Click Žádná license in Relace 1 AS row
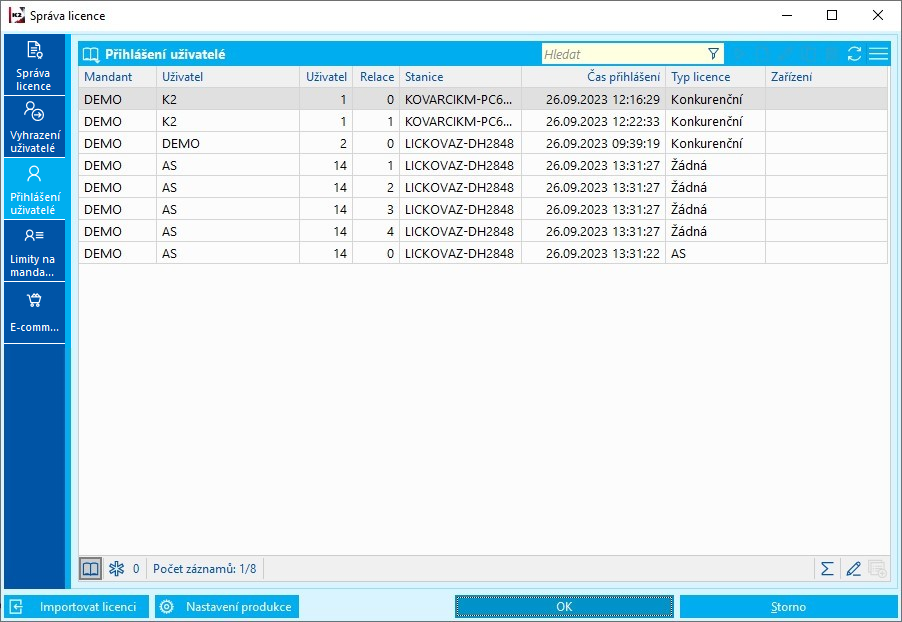Image resolution: width=902 pixels, height=622 pixels. (x=716, y=166)
